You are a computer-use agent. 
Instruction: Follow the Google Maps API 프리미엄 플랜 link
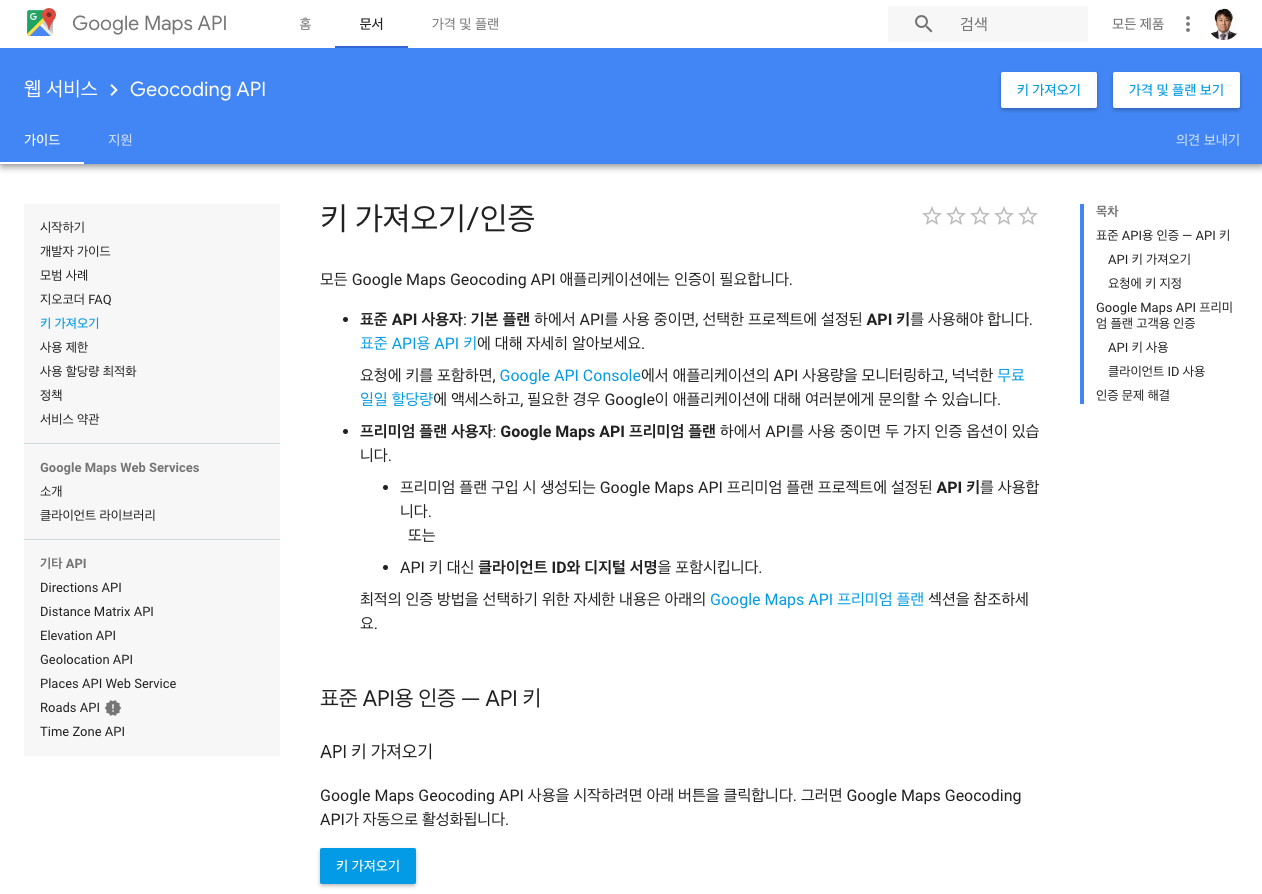click(x=817, y=600)
